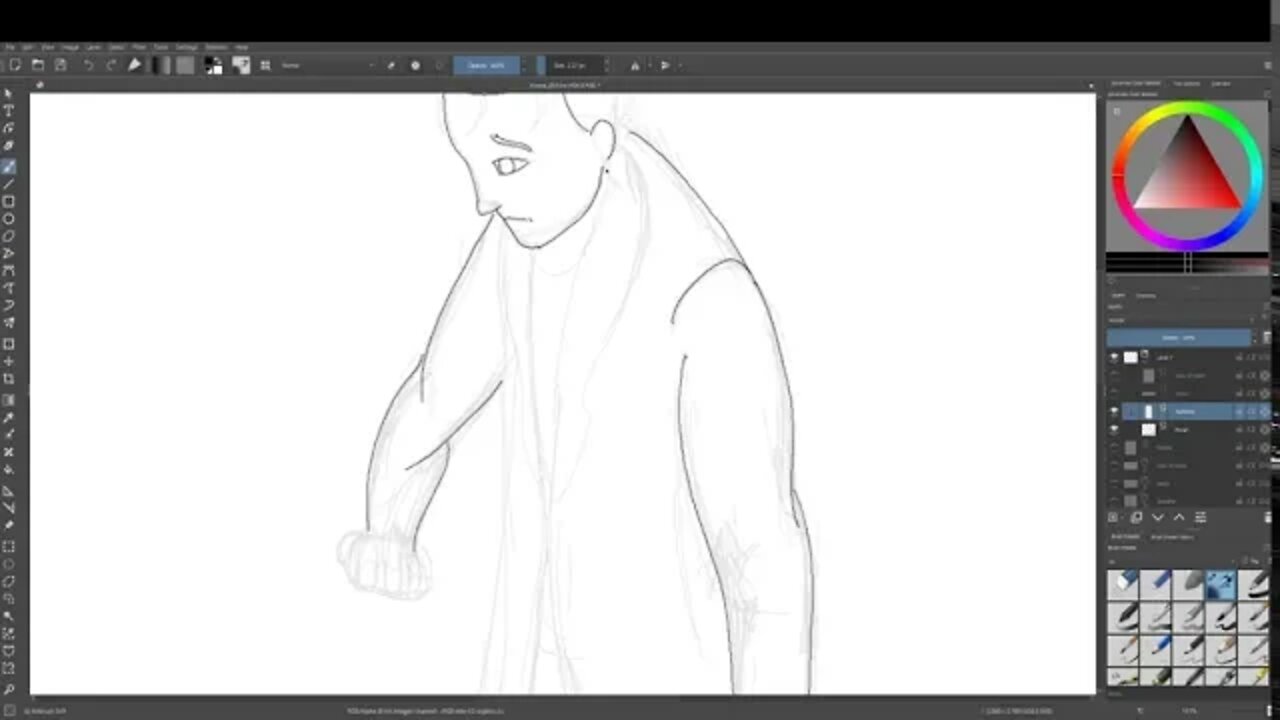
Task: Toggle visibility of the highlighted layer
Action: 1114,411
